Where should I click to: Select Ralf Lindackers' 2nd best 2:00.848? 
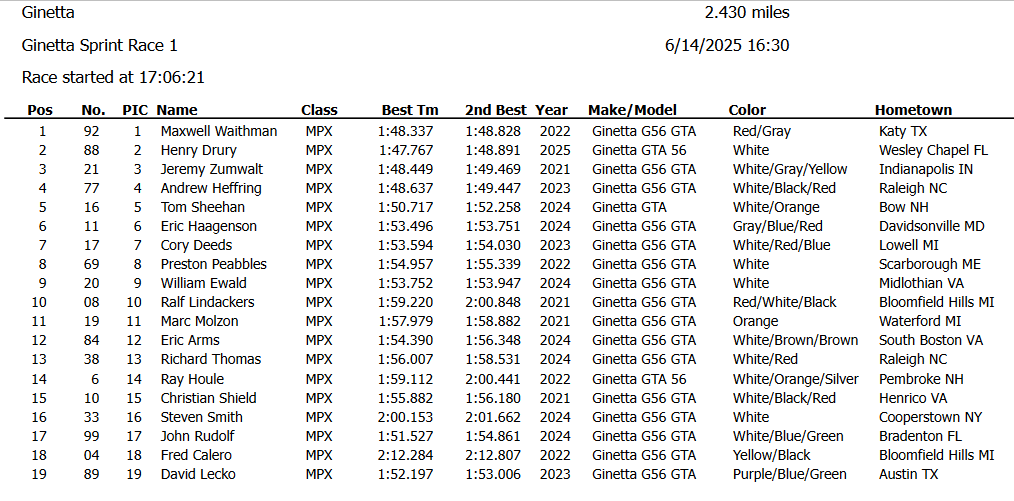[x=493, y=303]
